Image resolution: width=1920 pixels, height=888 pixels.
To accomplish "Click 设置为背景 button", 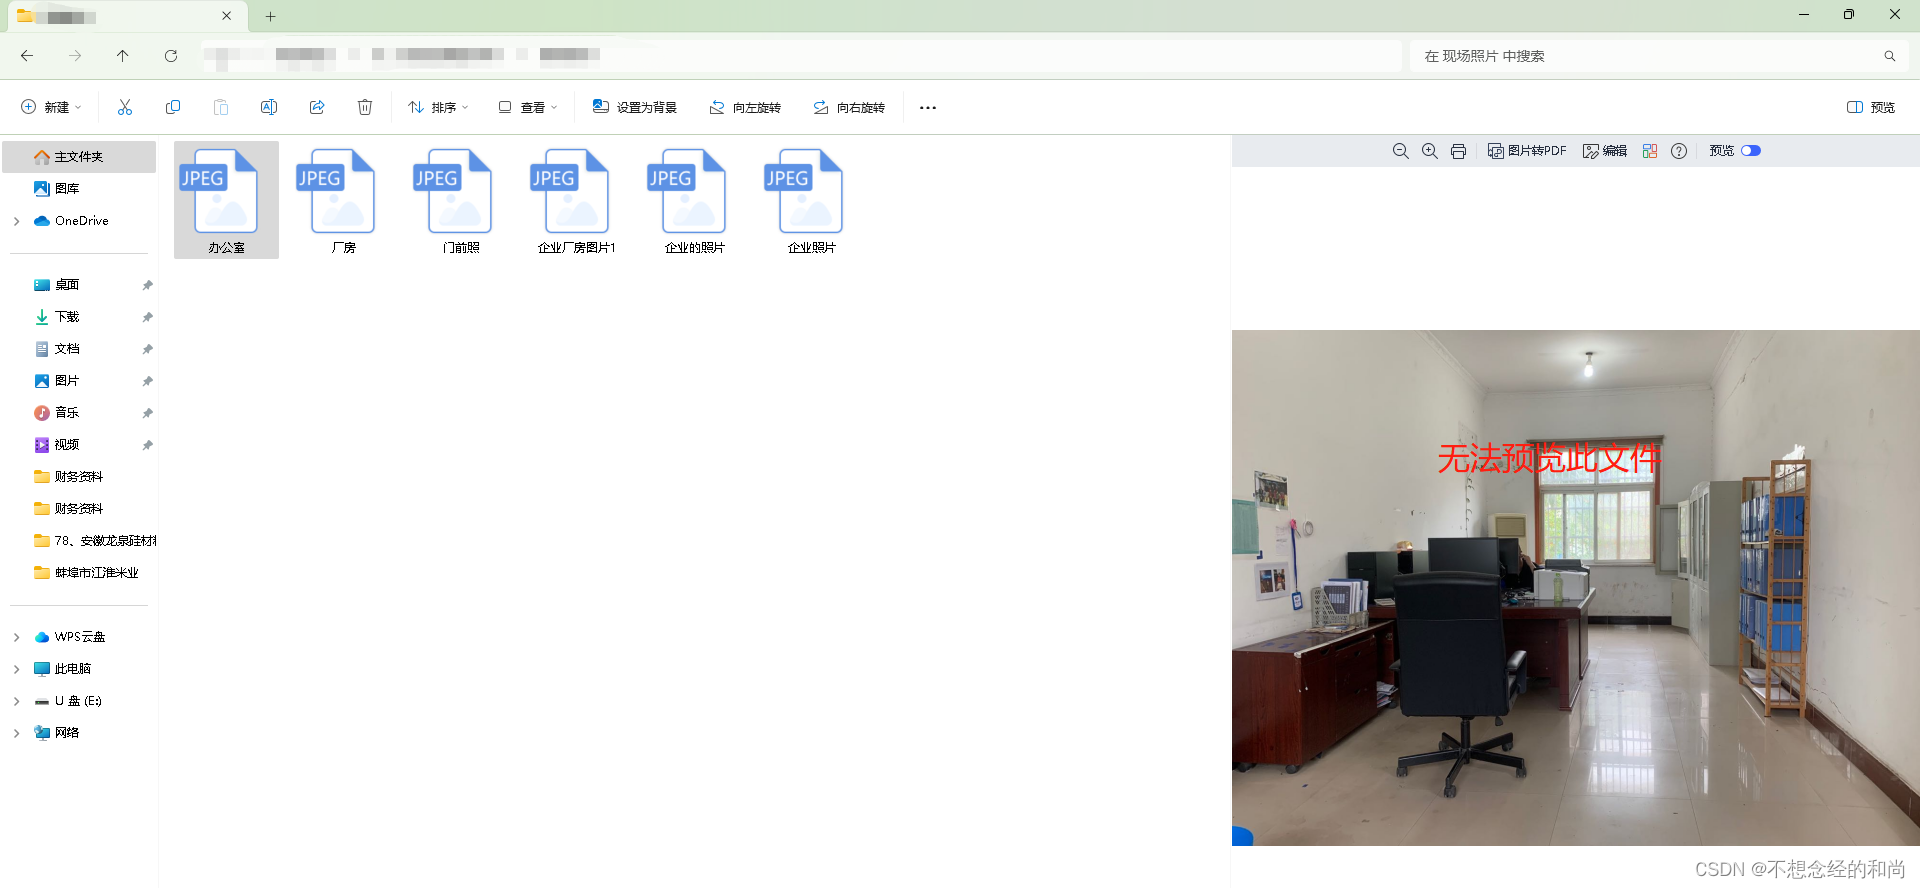I will click(x=635, y=107).
